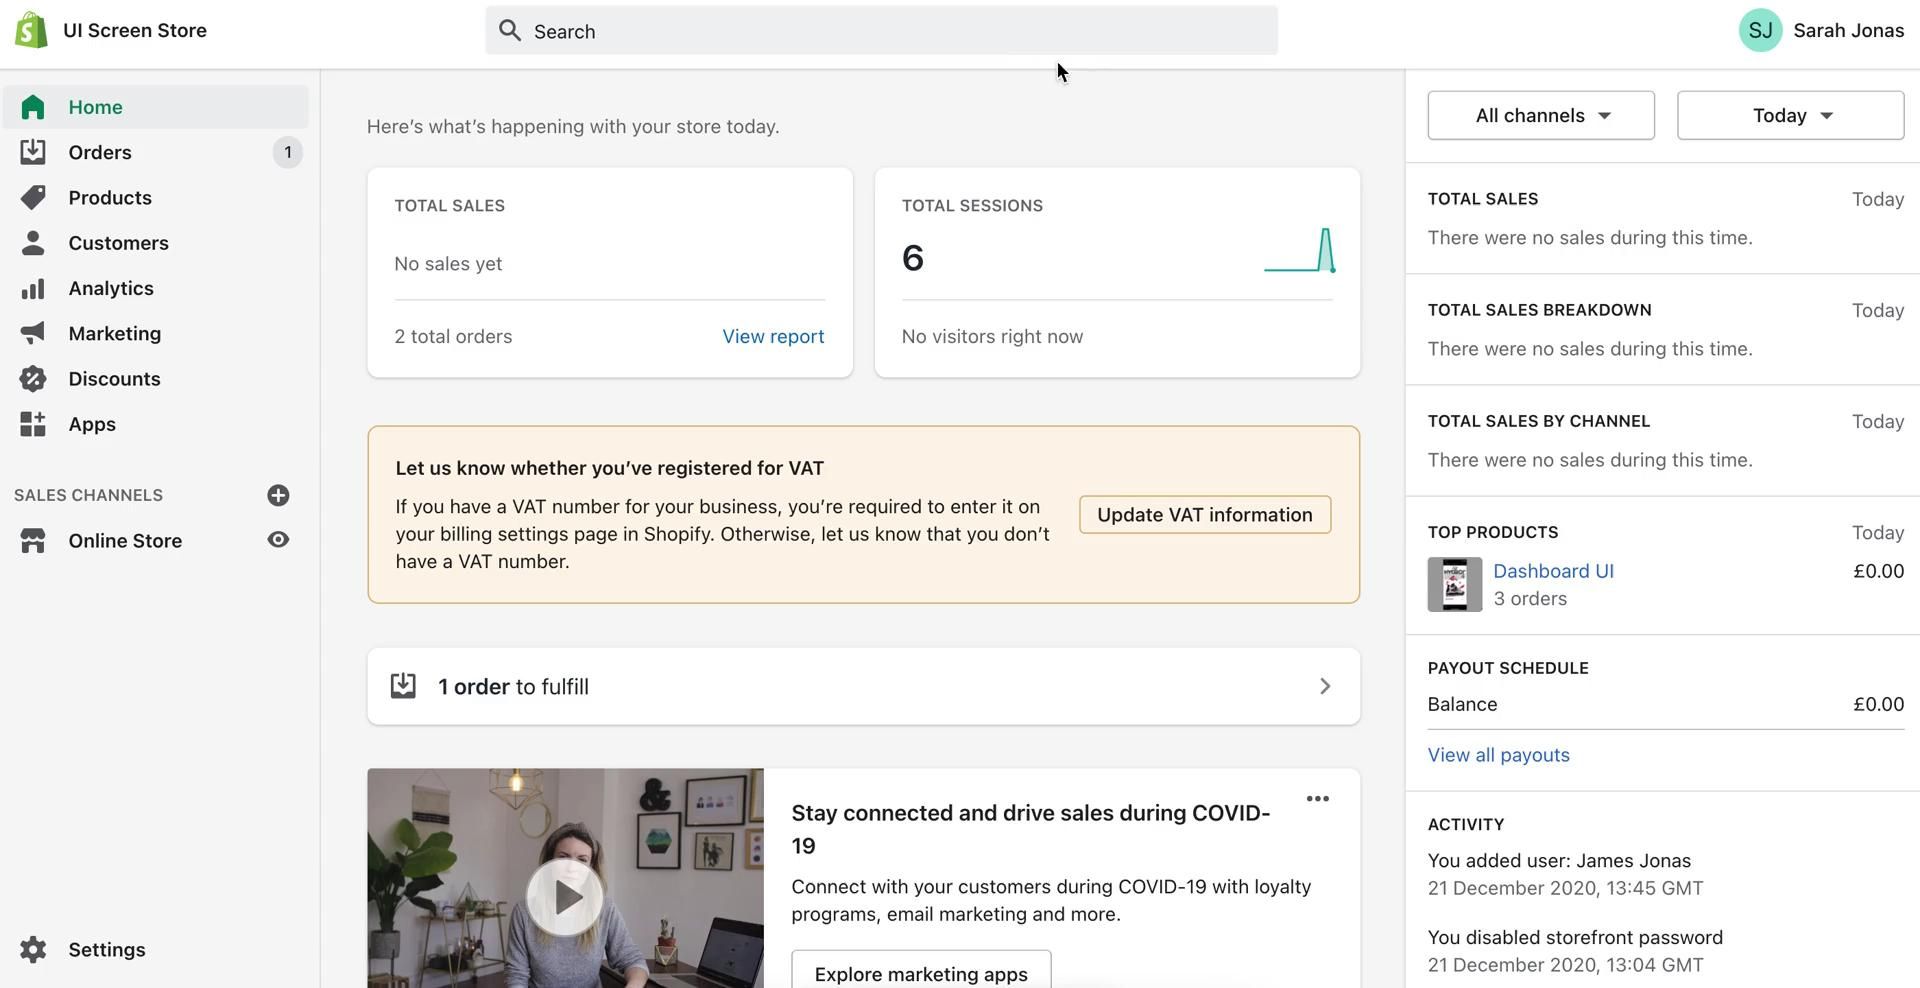Click the Orders inbox icon in sidebar
The image size is (1920, 988).
coord(33,152)
